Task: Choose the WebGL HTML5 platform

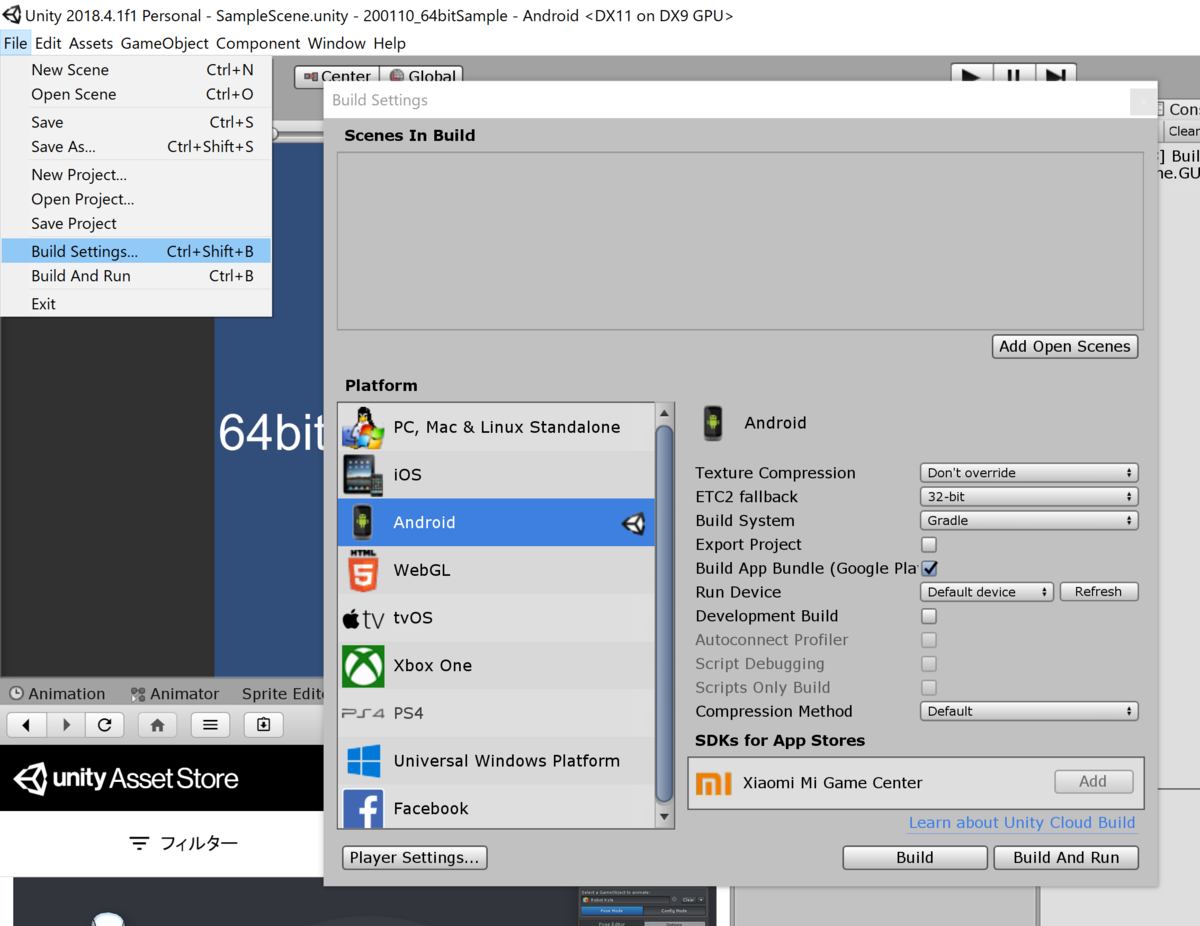Action: (x=496, y=570)
